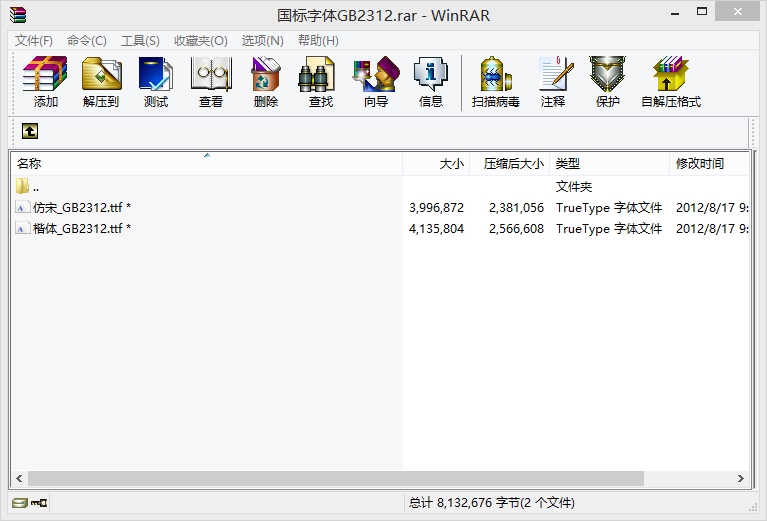Sort by the 压缩后大小 column header
This screenshot has height=521, width=767.
tap(509, 163)
